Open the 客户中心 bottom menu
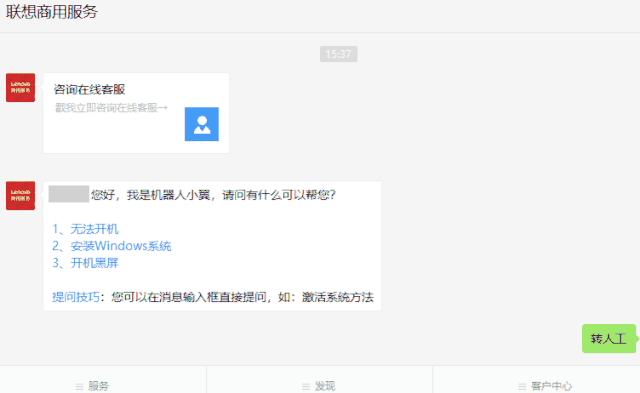This screenshot has height=393, width=640. pyautogui.click(x=545, y=386)
